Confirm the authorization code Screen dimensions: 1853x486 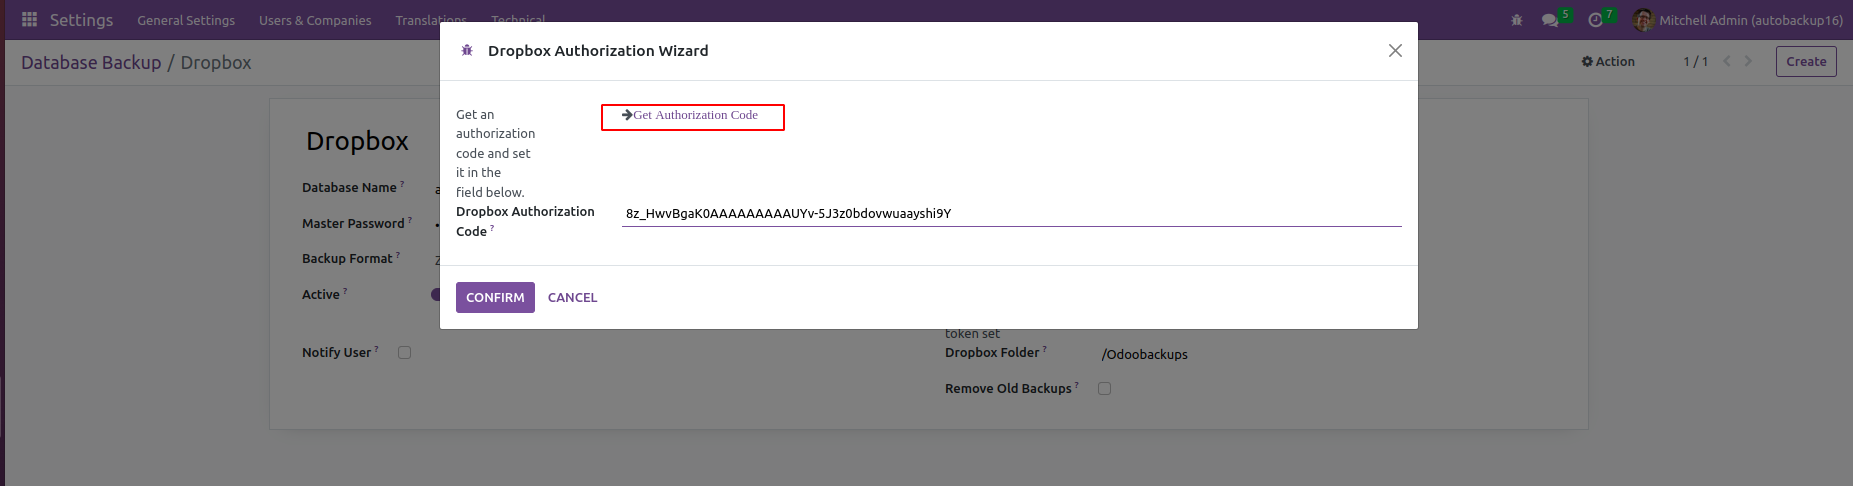tap(495, 297)
